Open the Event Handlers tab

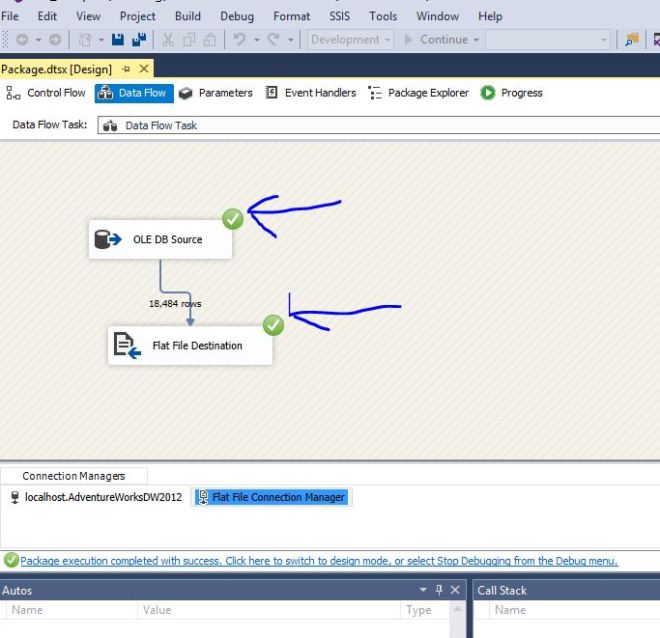[311, 93]
